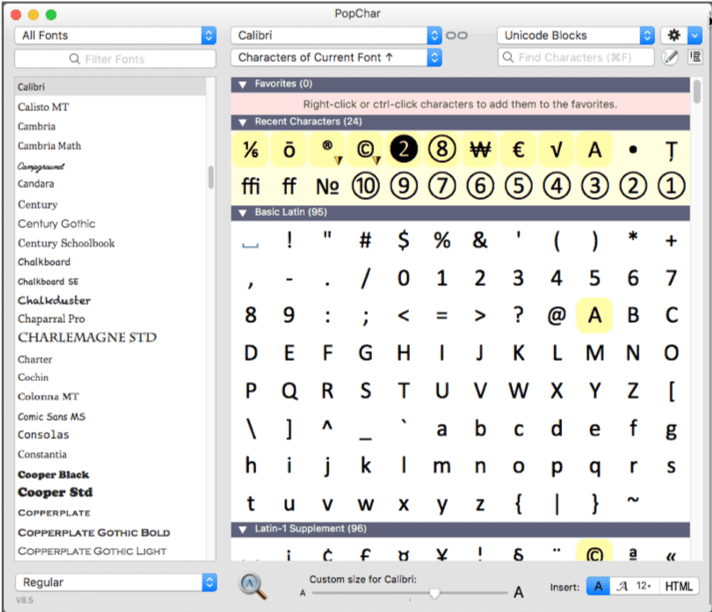
Task: Set insert mode to 12 point size
Action: [x=644, y=586]
